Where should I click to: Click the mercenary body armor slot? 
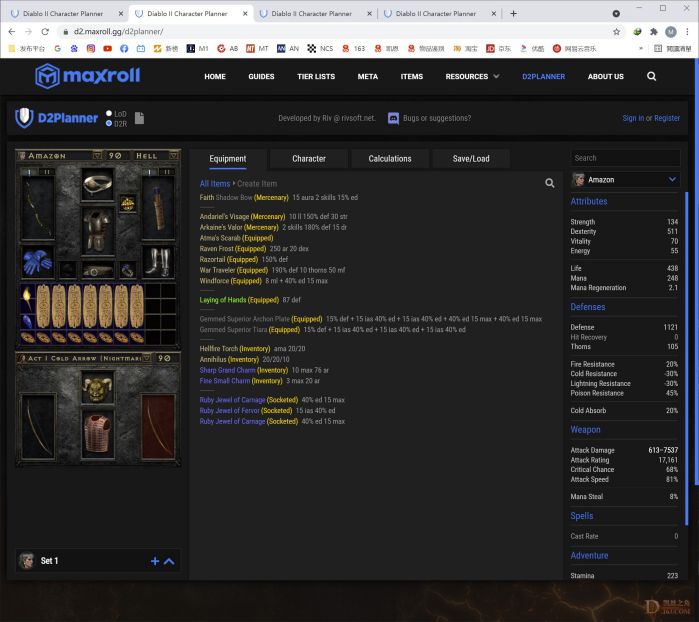click(x=98, y=435)
